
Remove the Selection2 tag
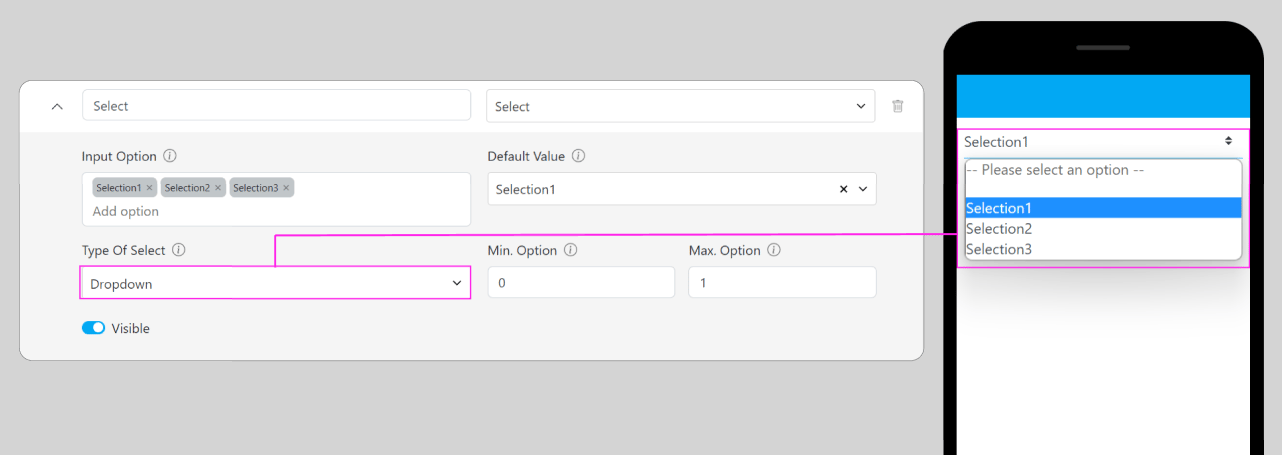218,188
